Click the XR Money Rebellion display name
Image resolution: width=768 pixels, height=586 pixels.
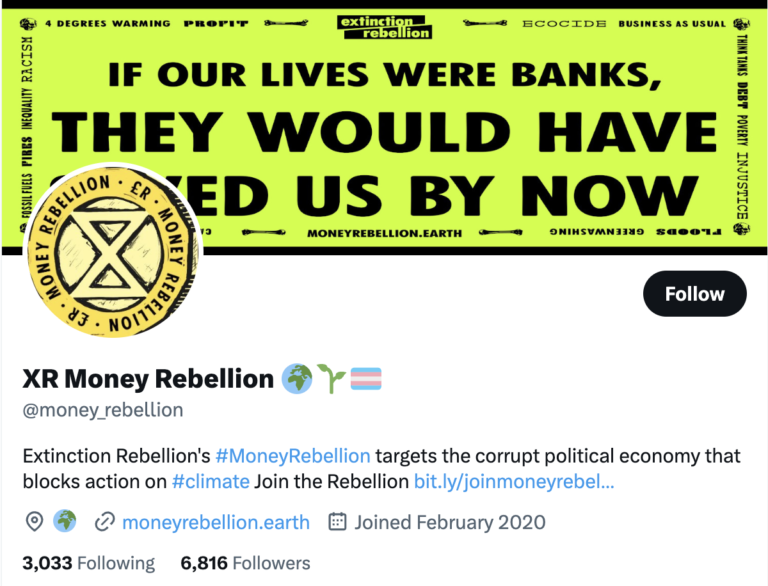[148, 379]
